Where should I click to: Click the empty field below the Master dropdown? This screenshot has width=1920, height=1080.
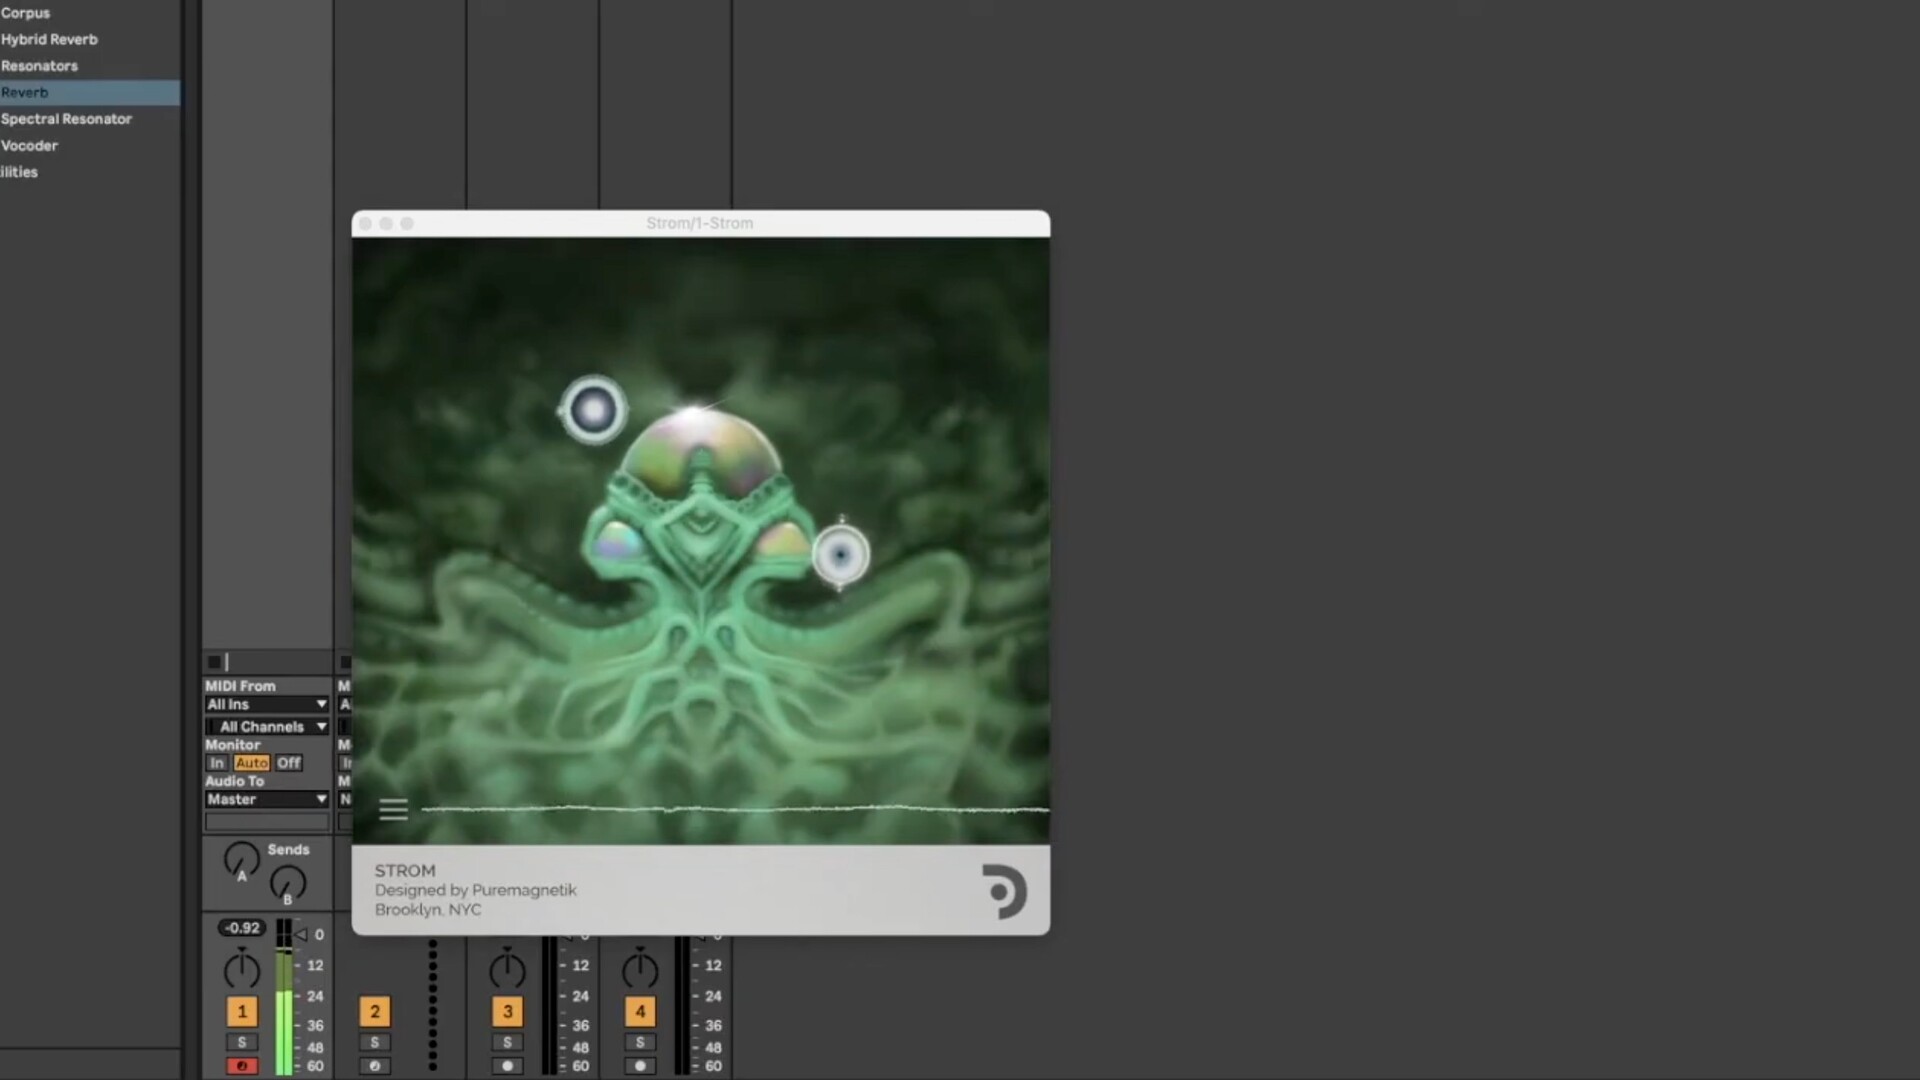(267, 822)
